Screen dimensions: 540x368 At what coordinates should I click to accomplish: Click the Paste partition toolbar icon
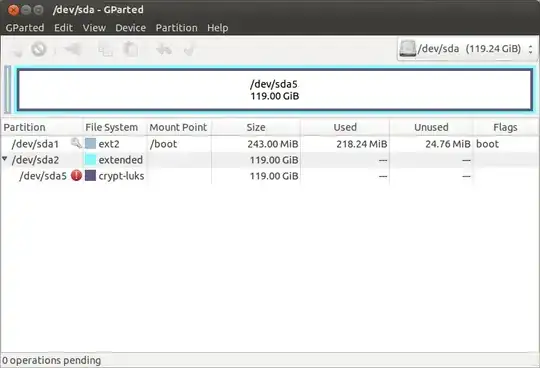coord(131,49)
